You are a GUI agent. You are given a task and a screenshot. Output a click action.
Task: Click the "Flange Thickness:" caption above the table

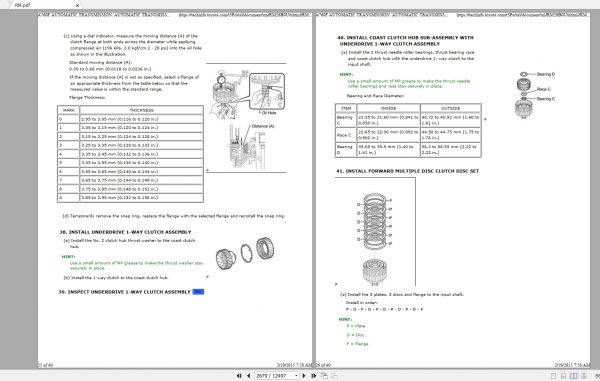point(87,98)
